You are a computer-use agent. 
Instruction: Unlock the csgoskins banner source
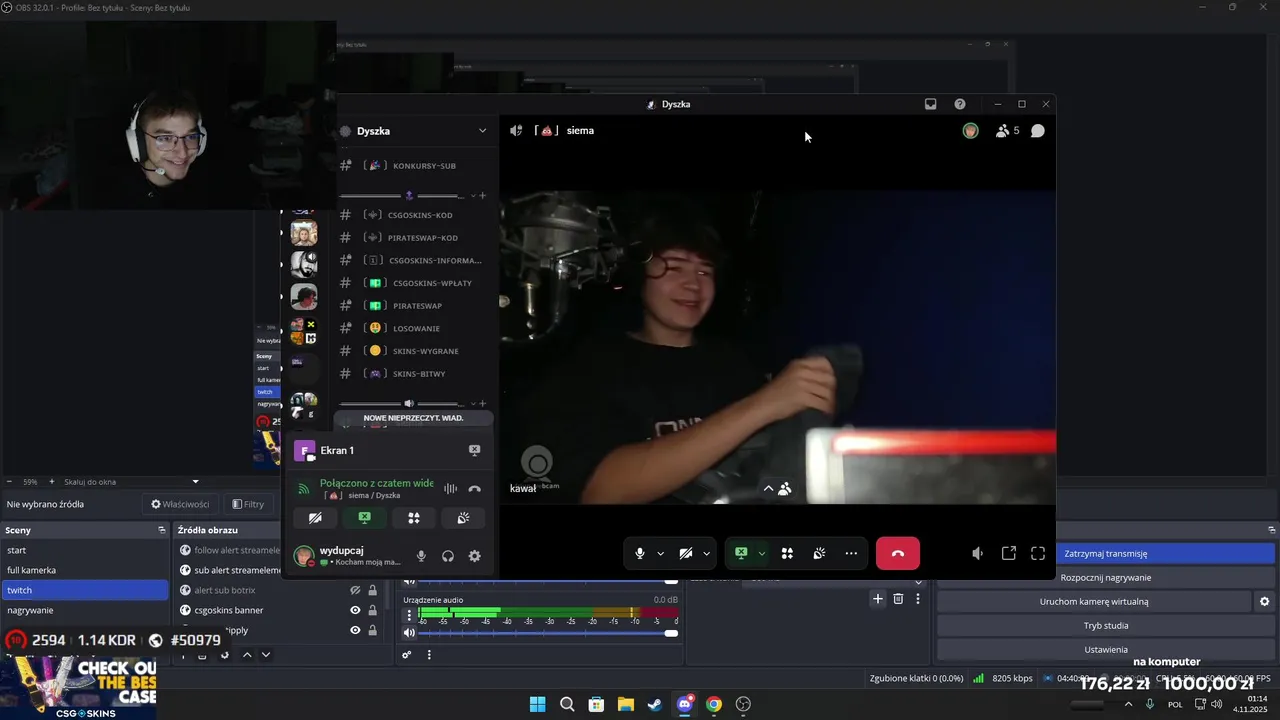(x=373, y=610)
